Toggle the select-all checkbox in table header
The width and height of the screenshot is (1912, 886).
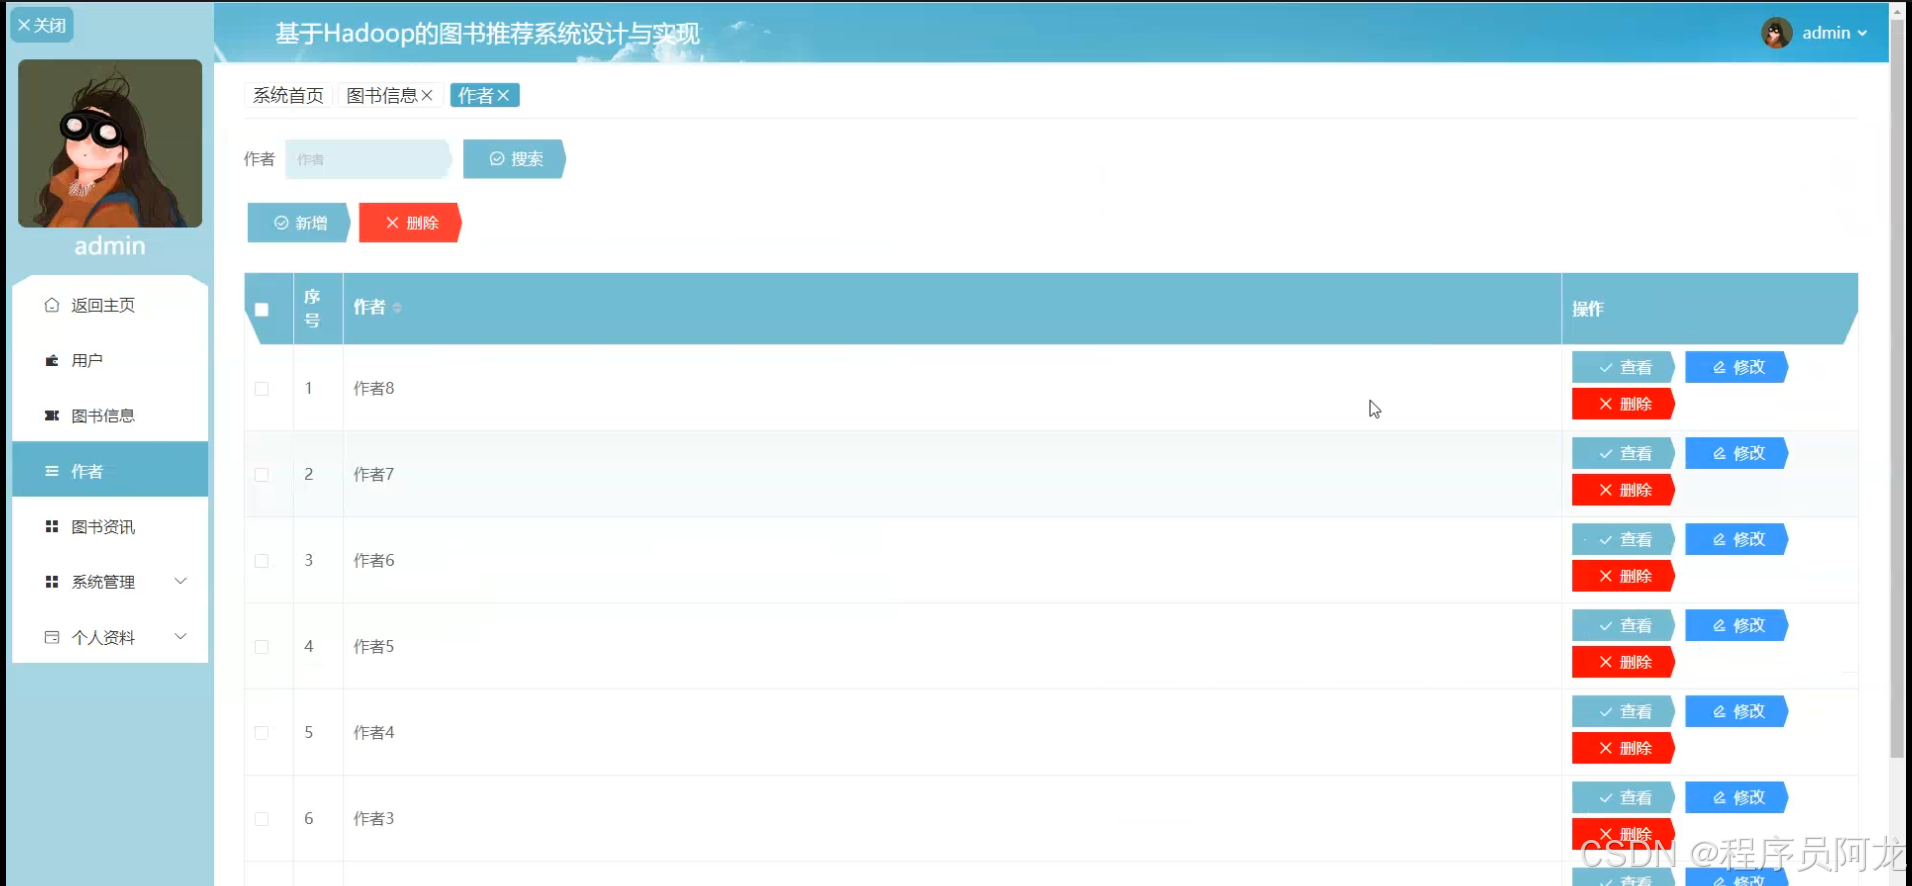(x=262, y=309)
